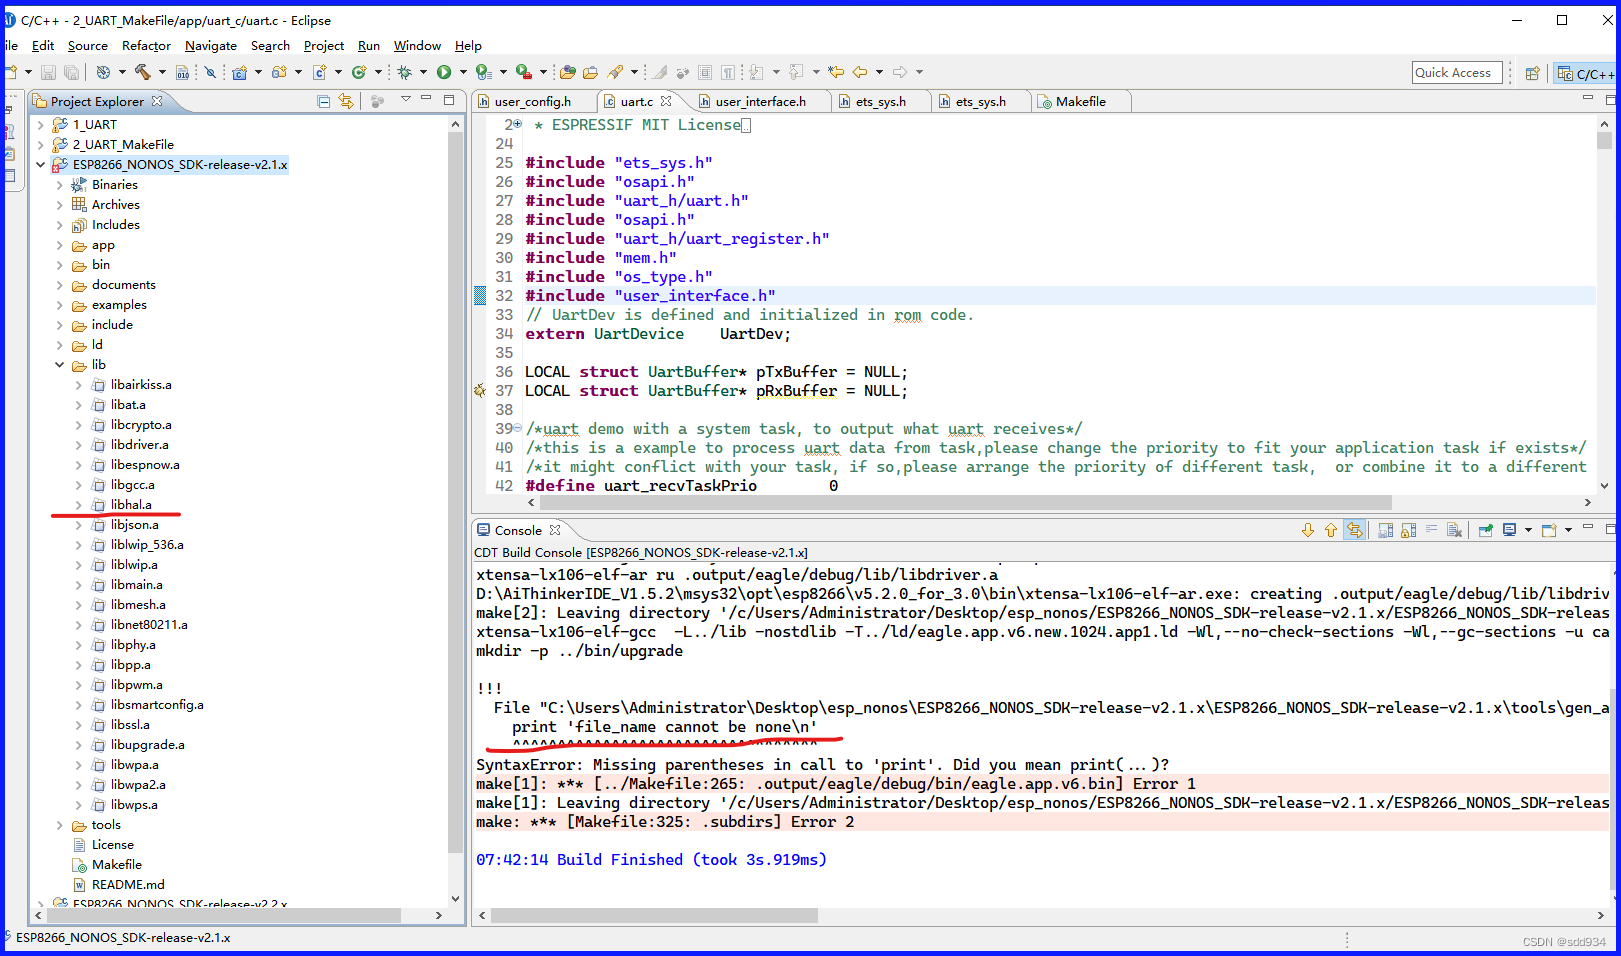Click the green Run icon
The image size is (1621, 956).
click(444, 72)
